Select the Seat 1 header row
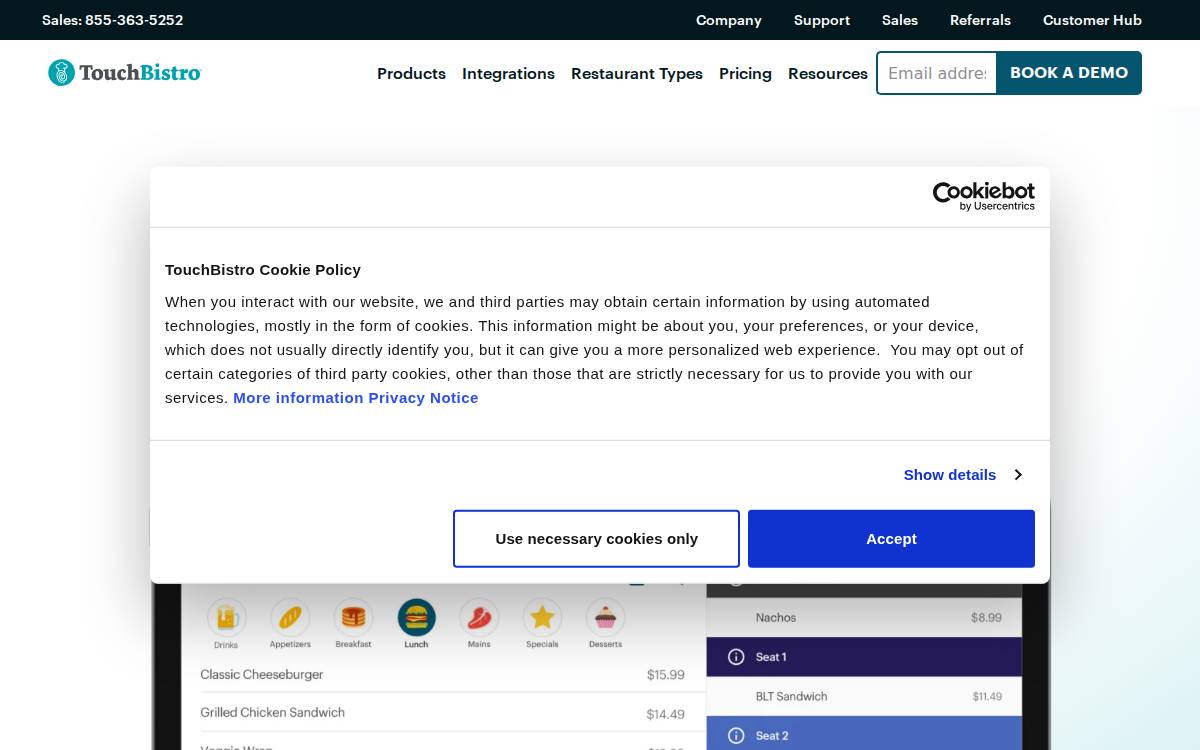The image size is (1200, 750). pyautogui.click(x=864, y=657)
